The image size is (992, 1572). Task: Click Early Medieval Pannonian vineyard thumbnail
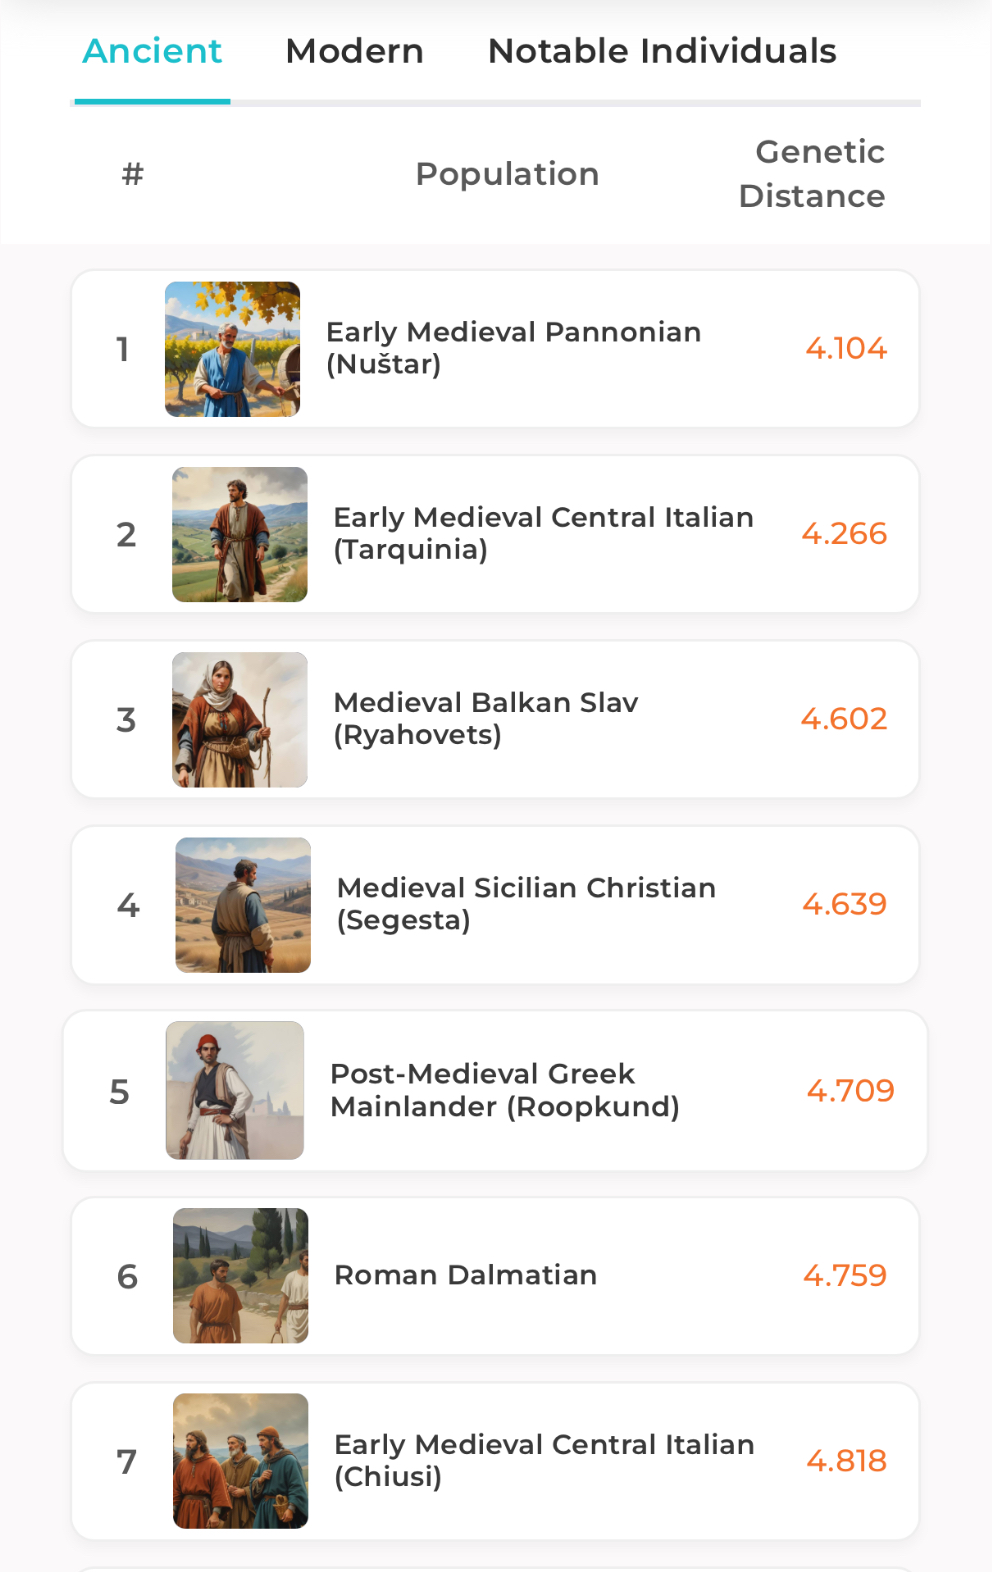coord(232,349)
